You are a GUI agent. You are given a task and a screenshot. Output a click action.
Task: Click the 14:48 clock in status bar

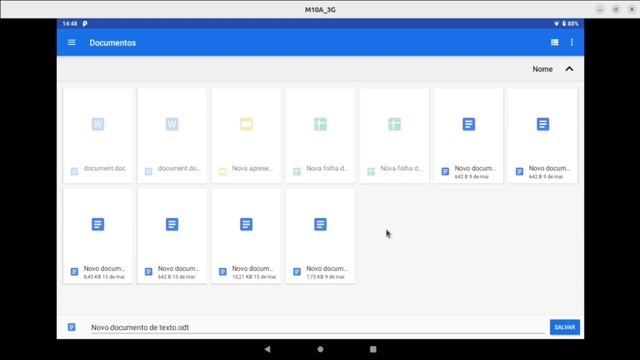[70, 24]
